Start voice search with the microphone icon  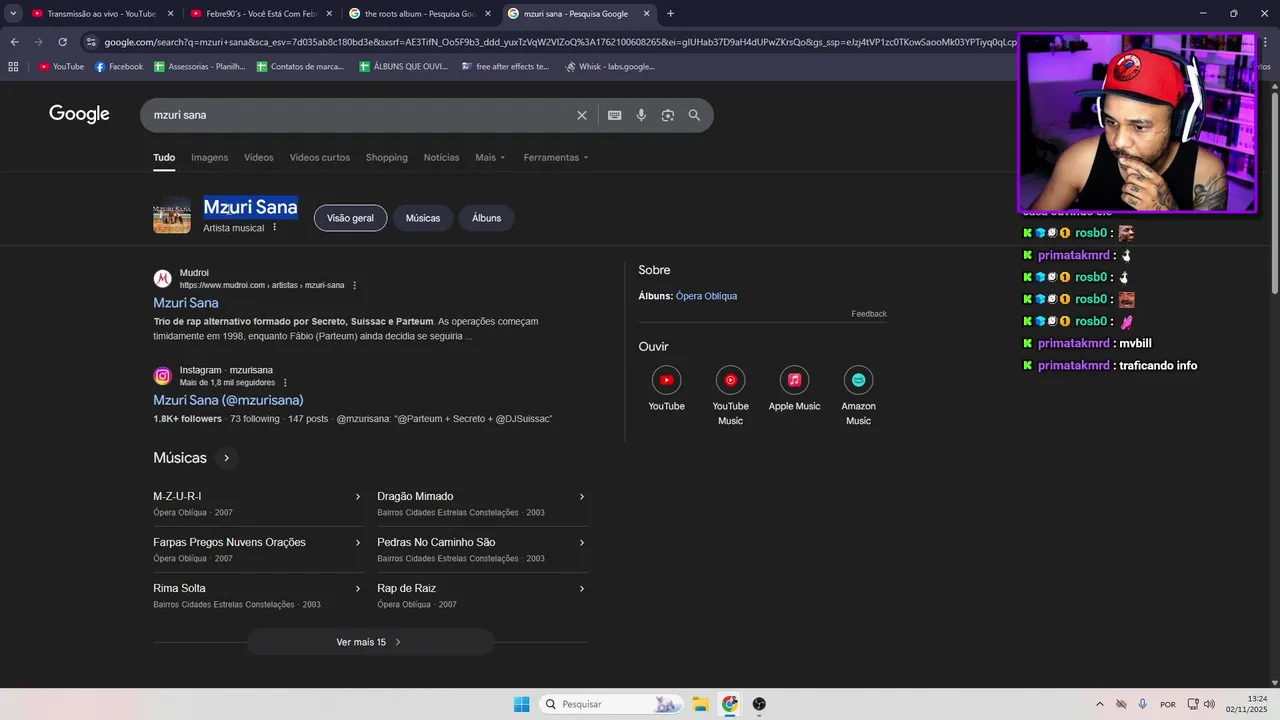pos(641,115)
